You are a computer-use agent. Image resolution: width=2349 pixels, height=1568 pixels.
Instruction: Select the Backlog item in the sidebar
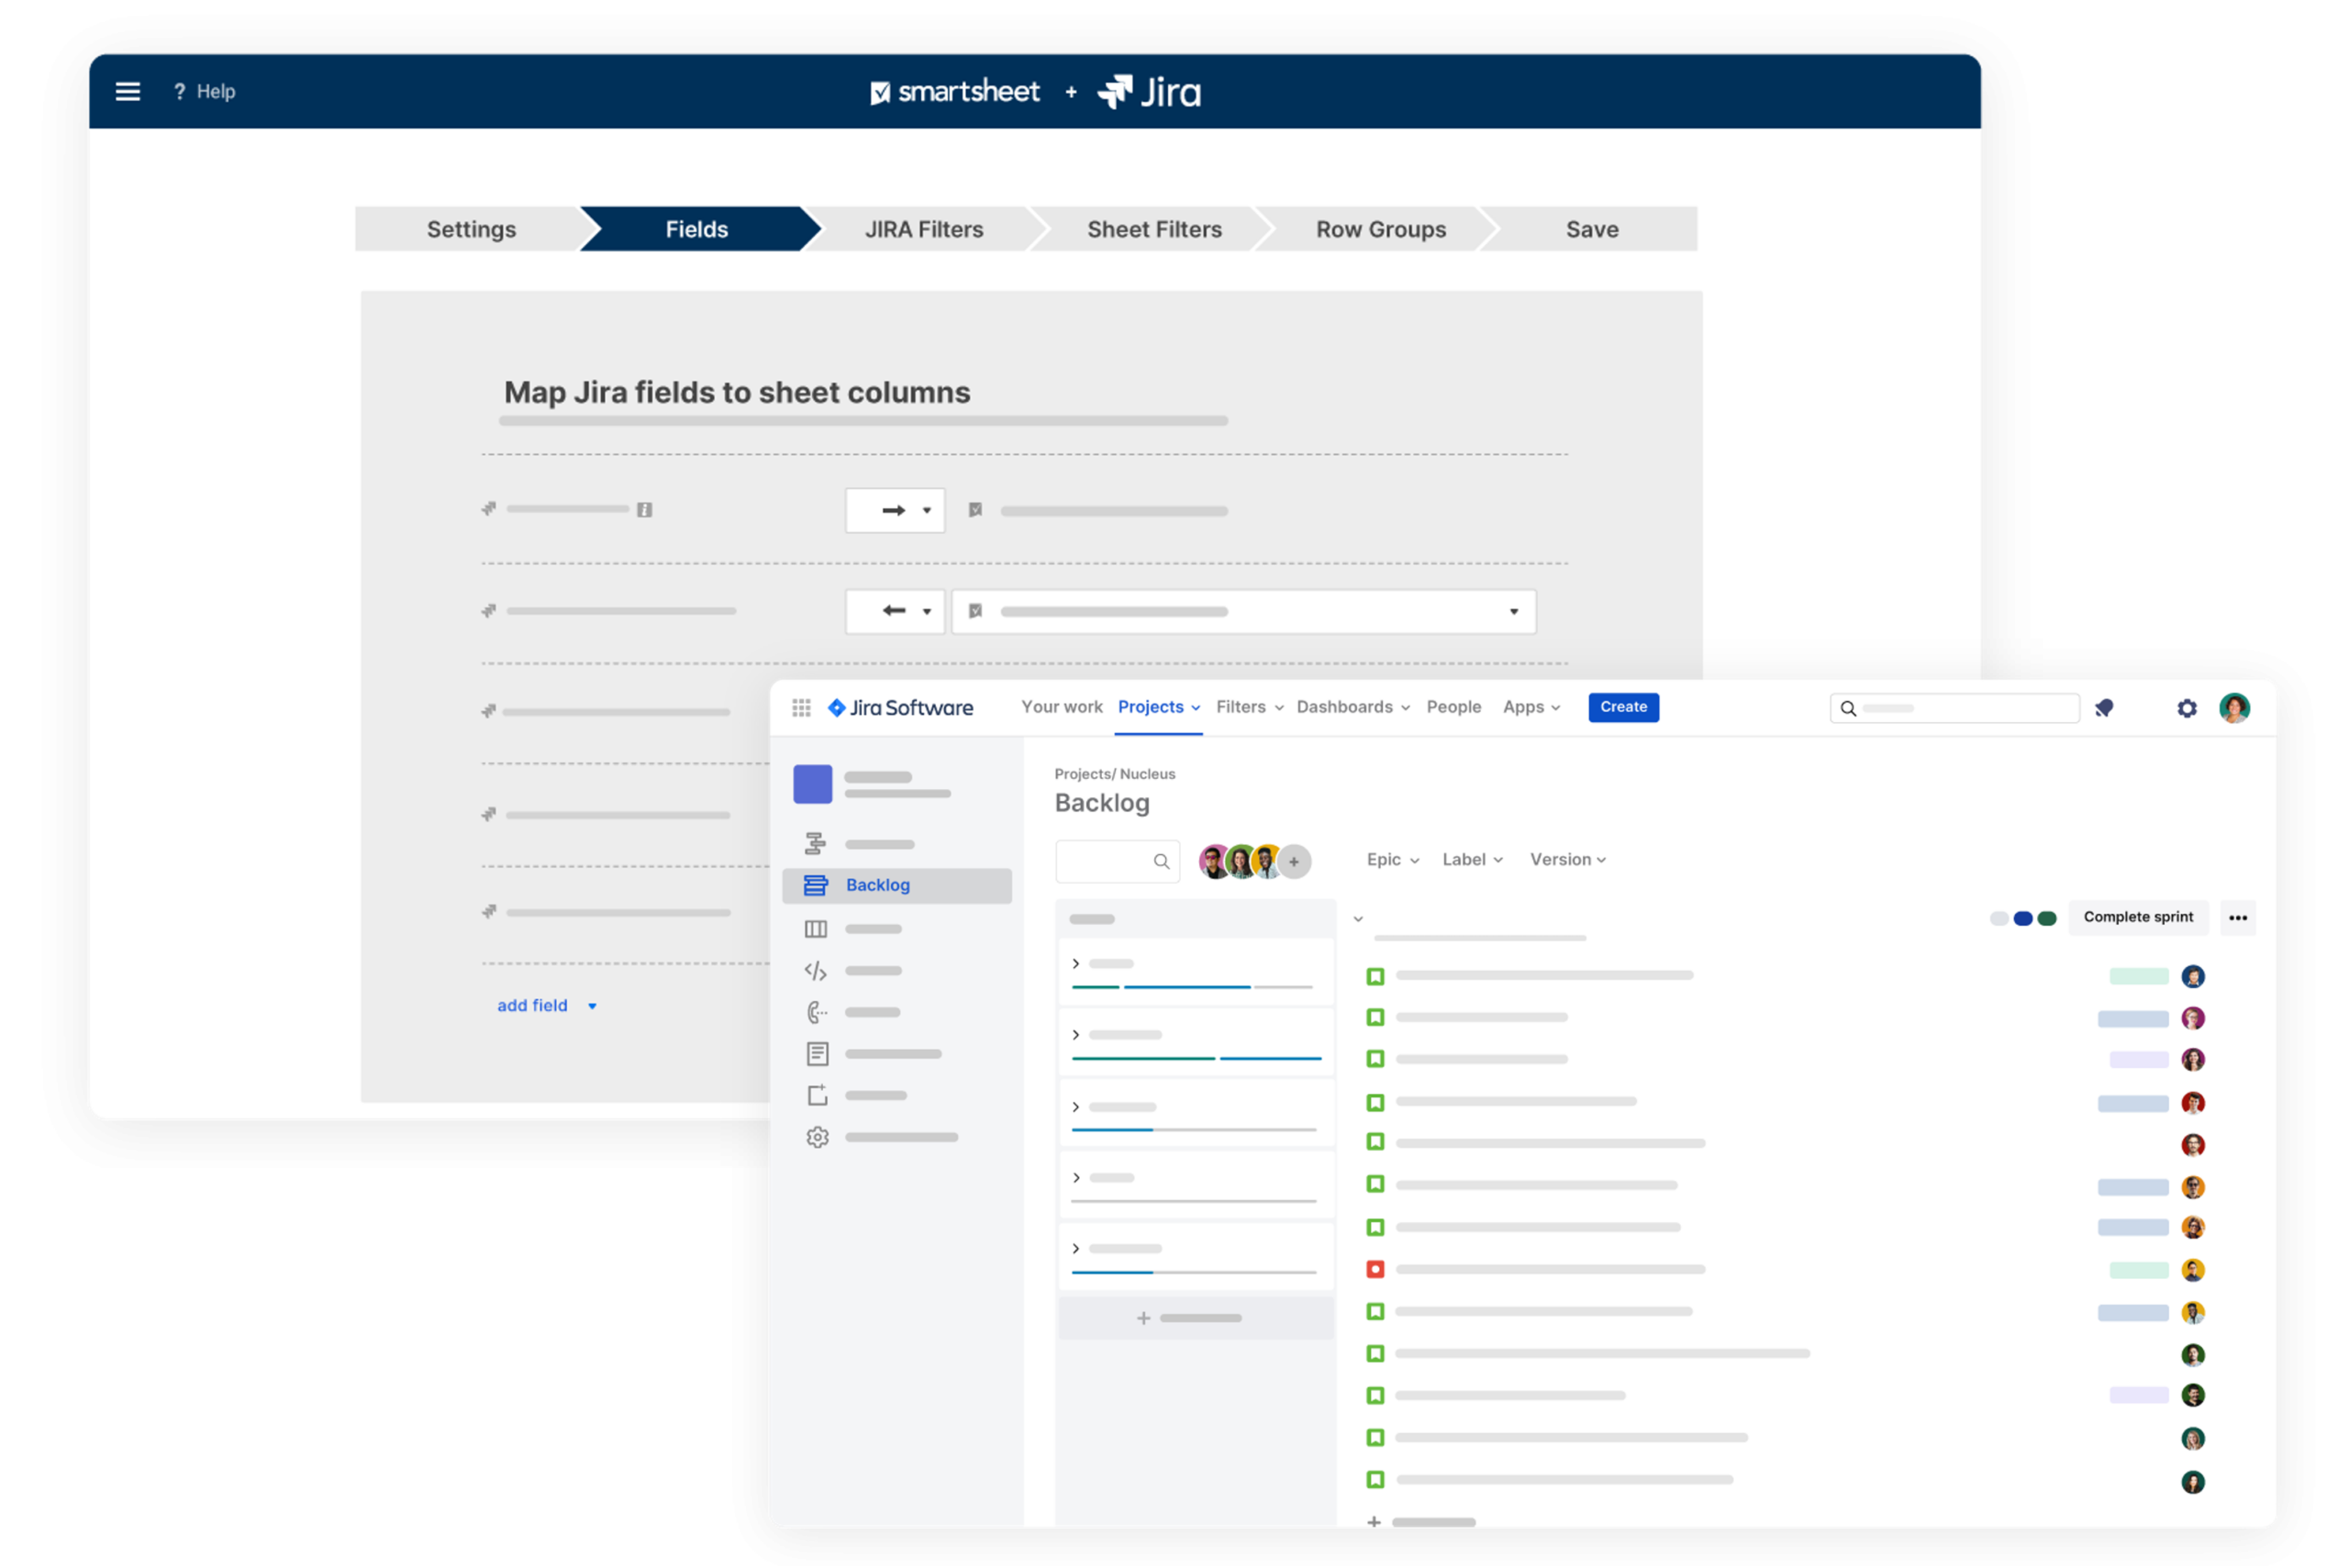click(x=878, y=885)
